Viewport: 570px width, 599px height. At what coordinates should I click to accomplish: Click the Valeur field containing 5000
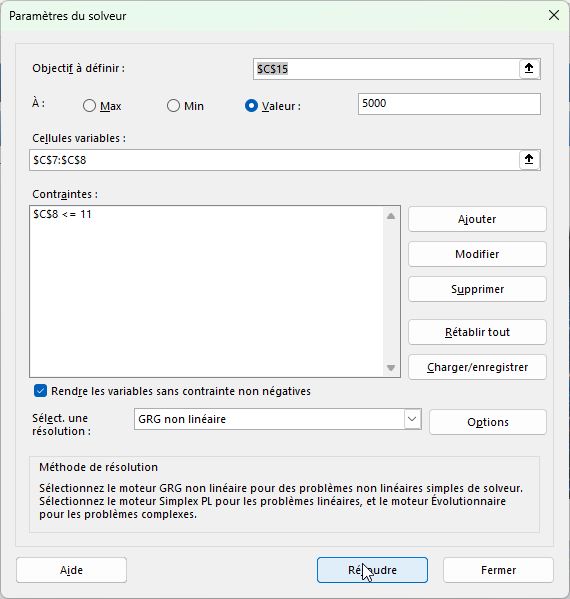449,104
